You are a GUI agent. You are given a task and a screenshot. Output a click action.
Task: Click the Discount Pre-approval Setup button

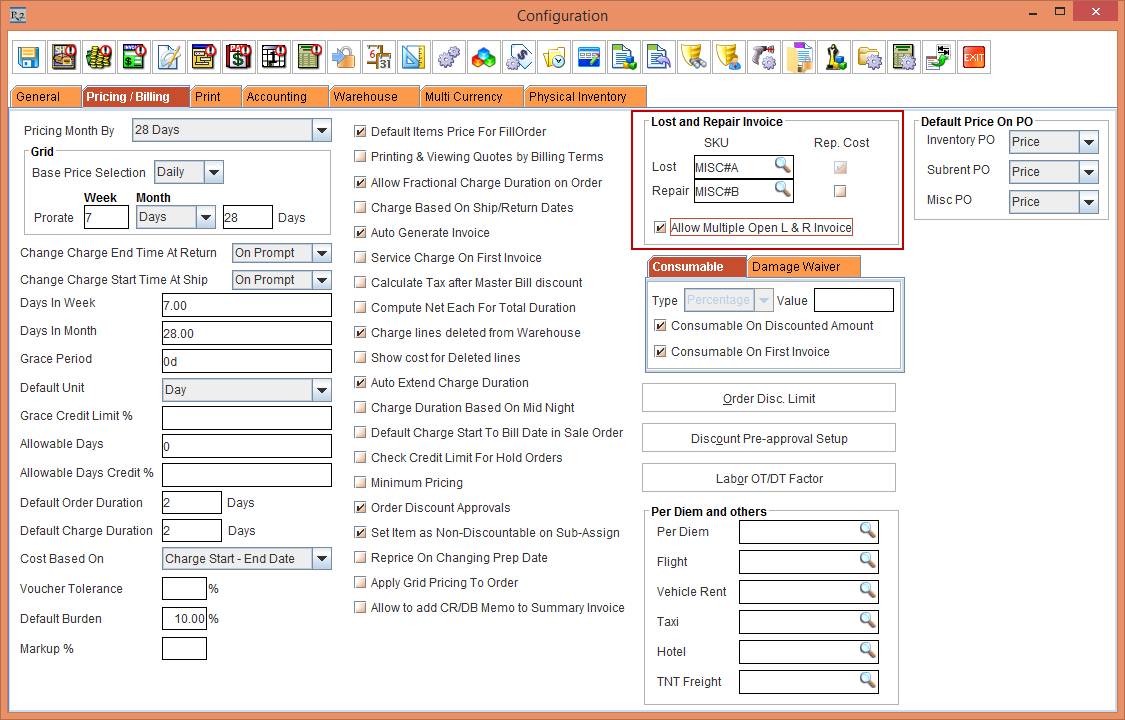pos(768,439)
